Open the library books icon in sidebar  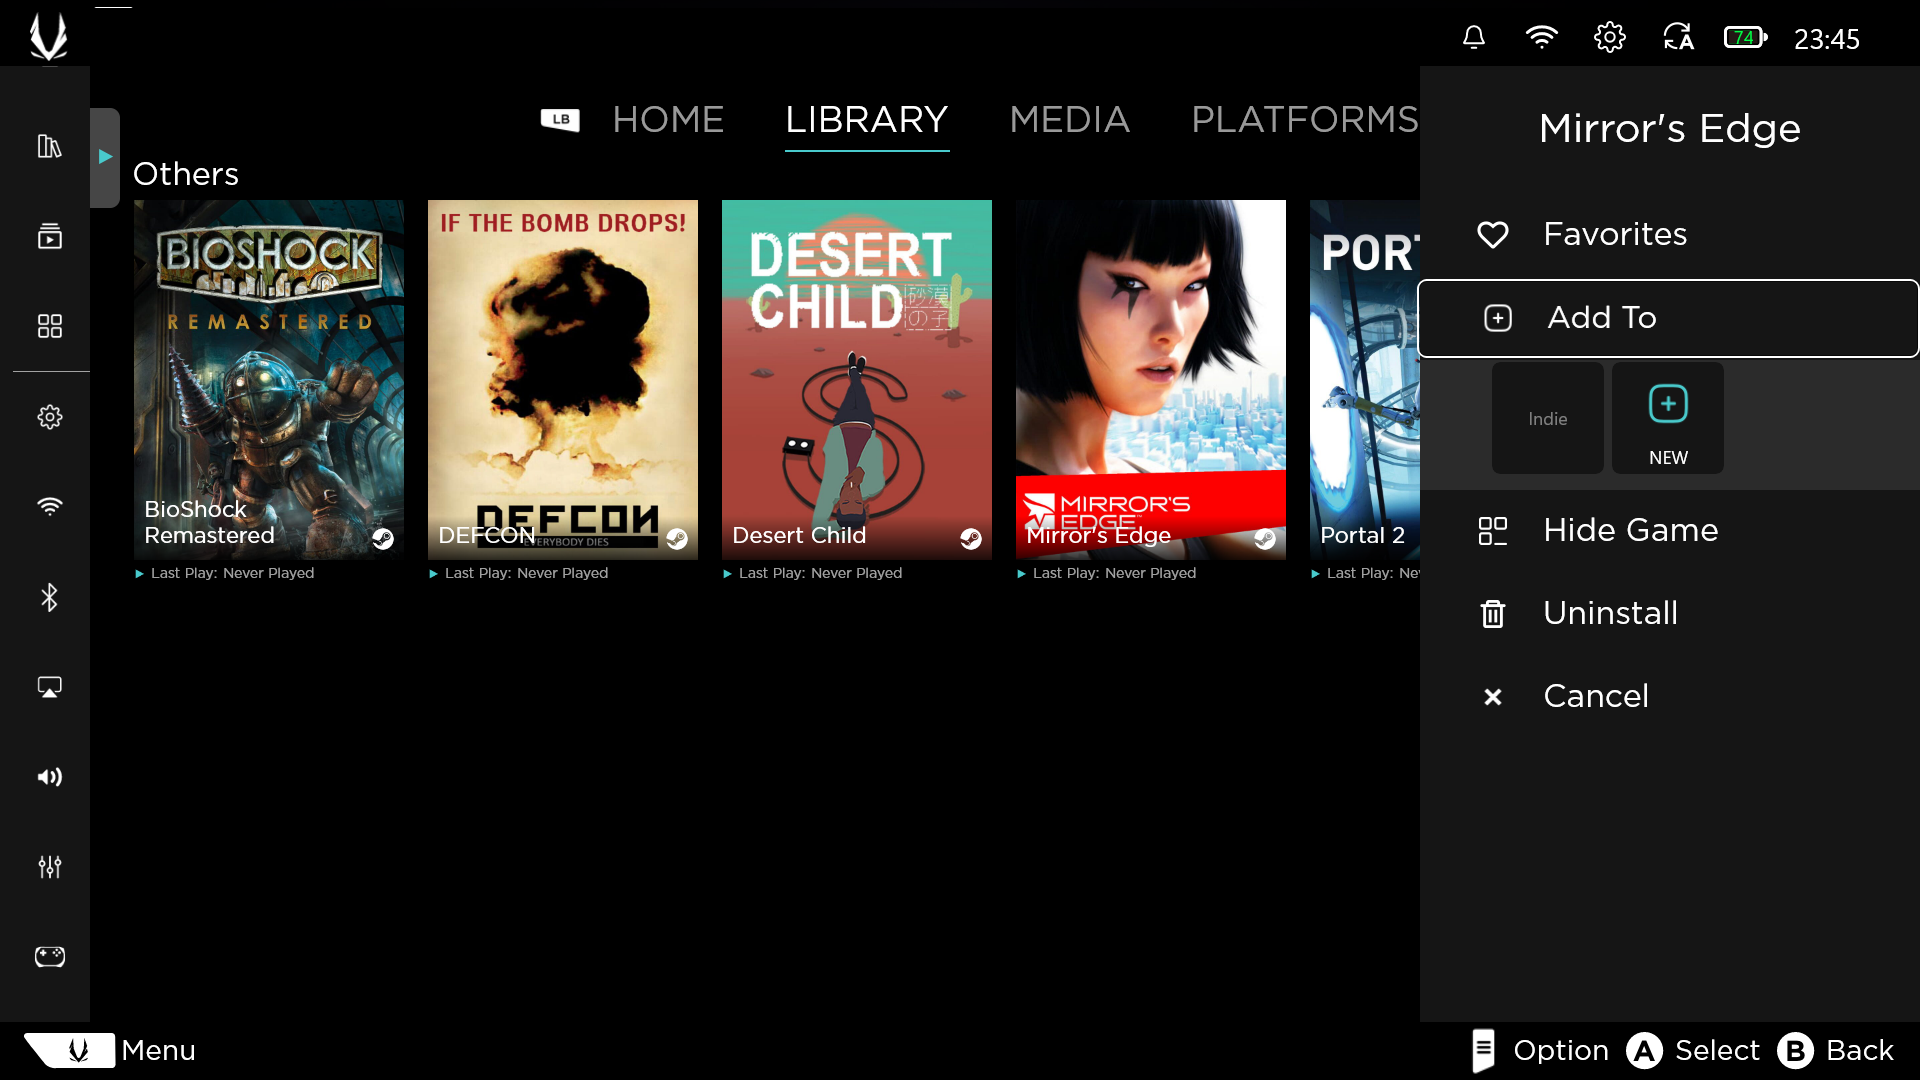coord(49,146)
